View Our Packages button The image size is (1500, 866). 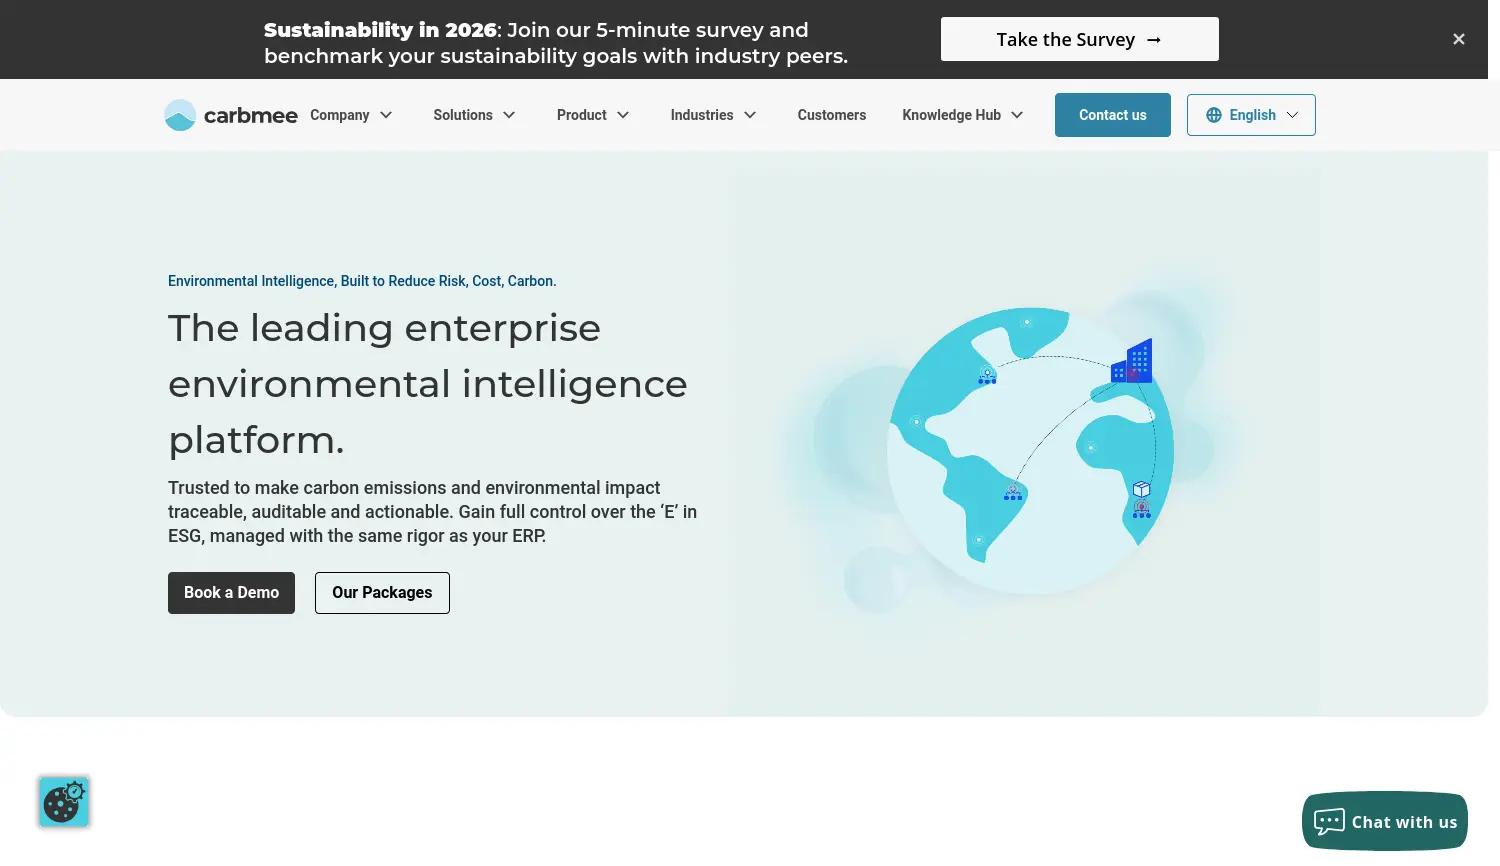click(382, 593)
